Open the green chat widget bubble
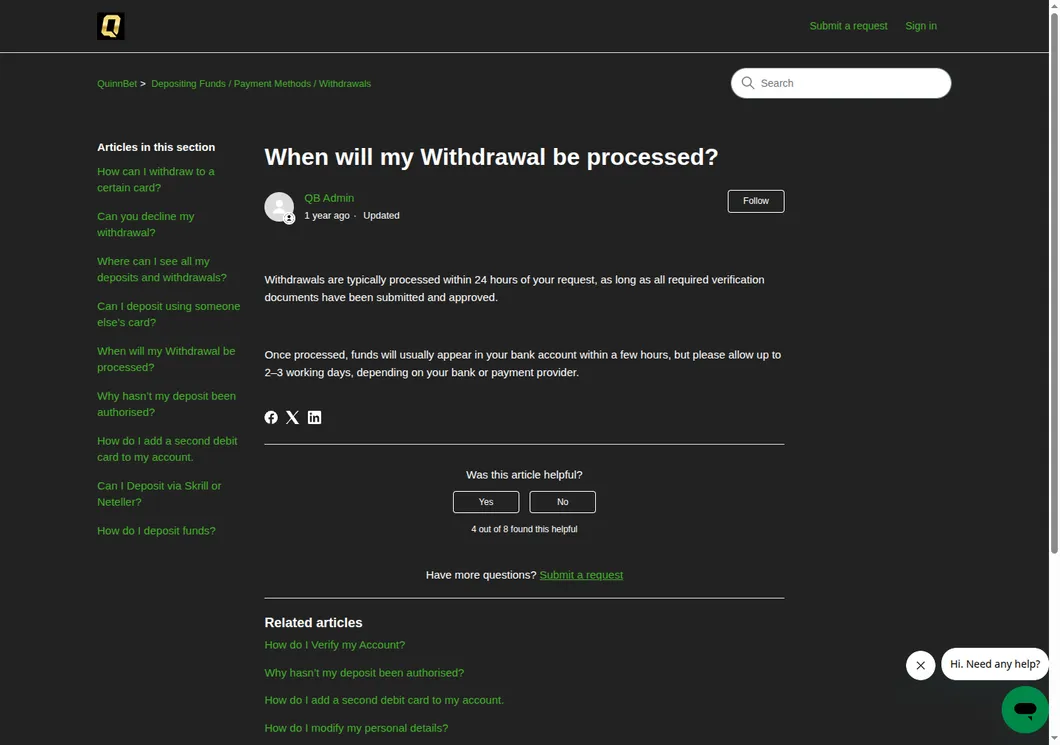The width and height of the screenshot is (1060, 745). [x=1025, y=709]
